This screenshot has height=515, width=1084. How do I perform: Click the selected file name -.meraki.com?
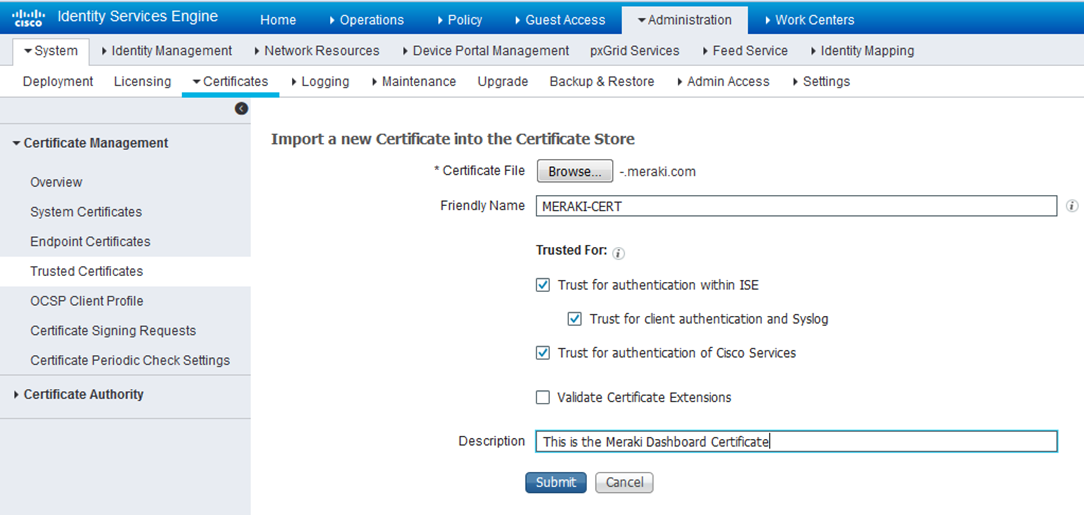[x=657, y=172]
